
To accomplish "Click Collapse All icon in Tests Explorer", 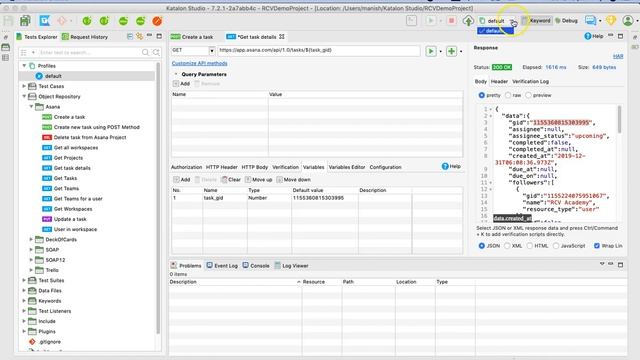I will point(130,37).
